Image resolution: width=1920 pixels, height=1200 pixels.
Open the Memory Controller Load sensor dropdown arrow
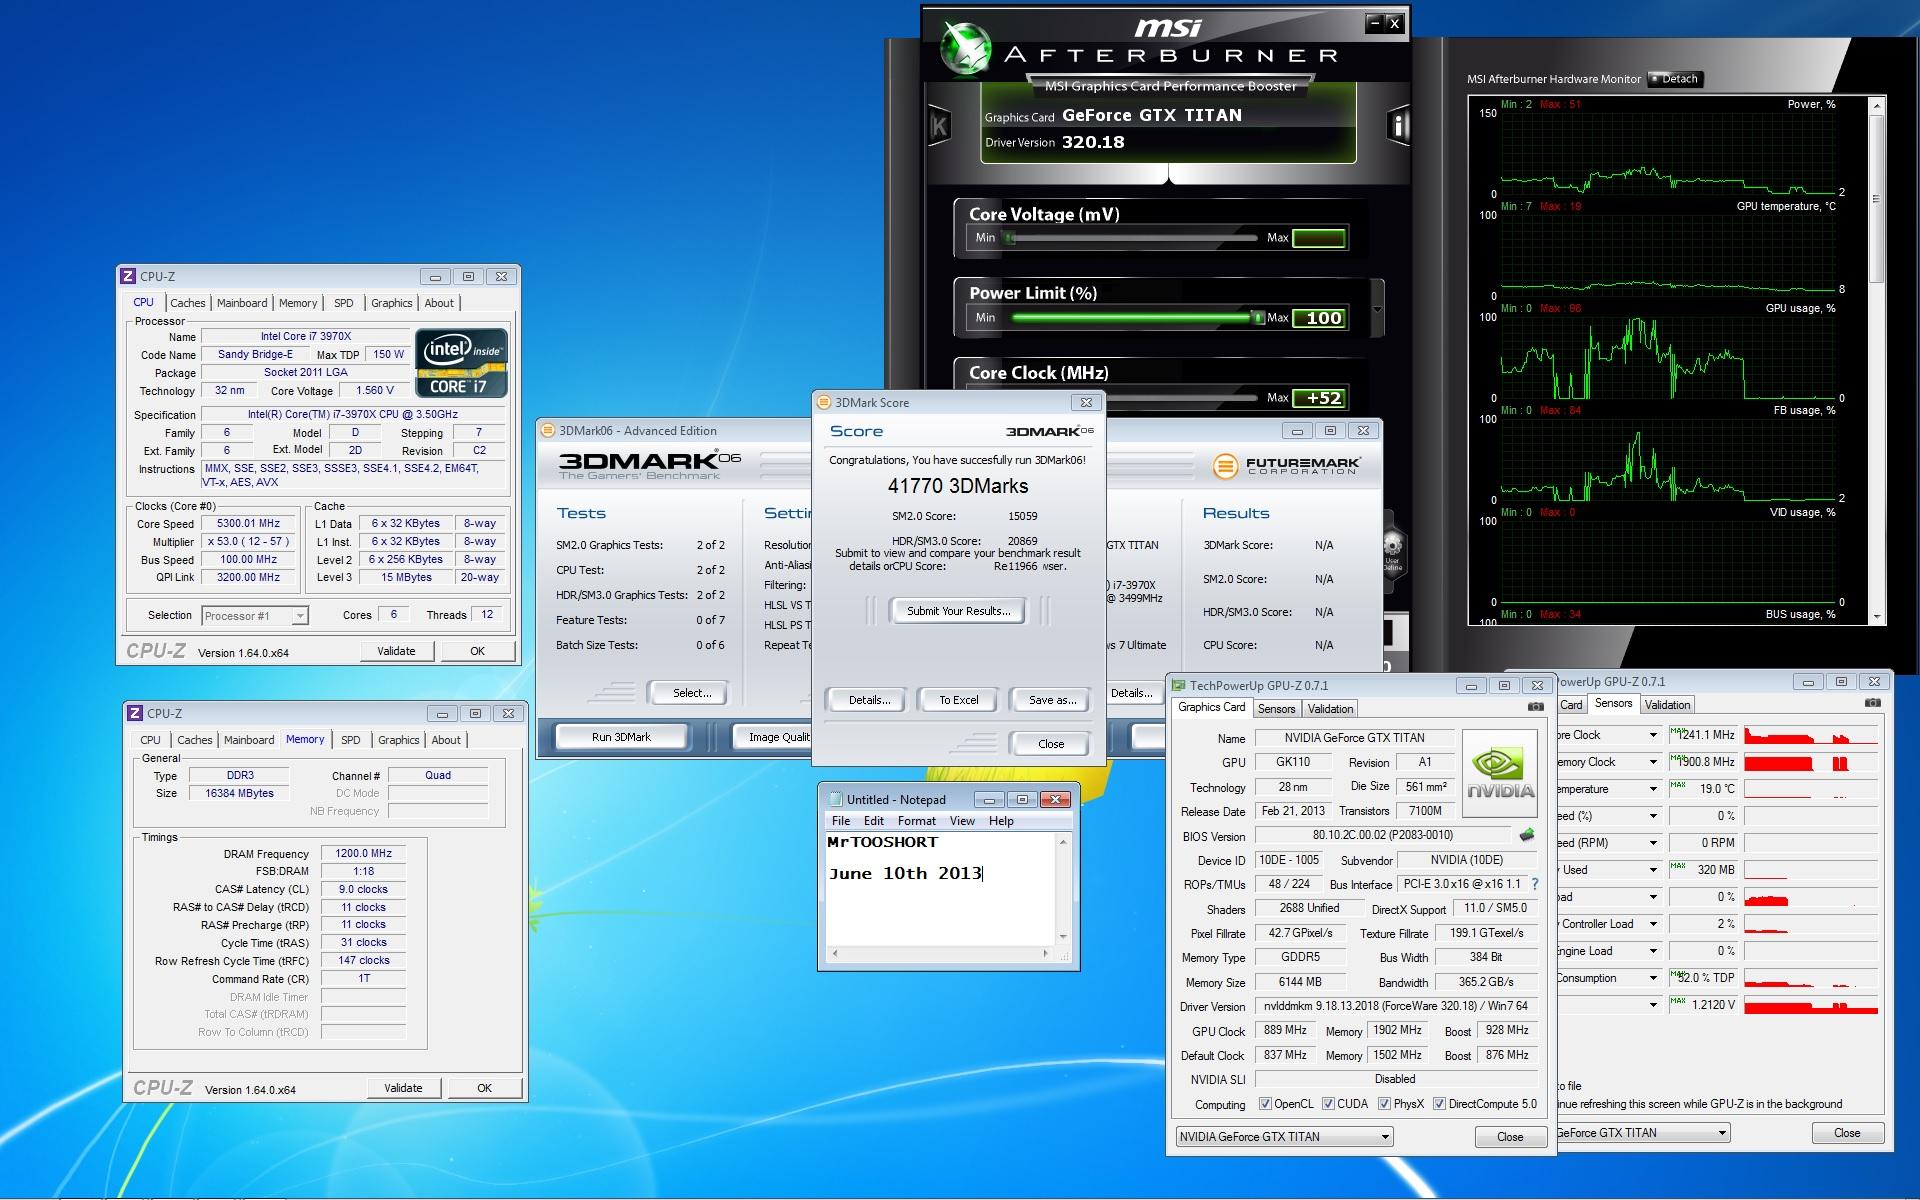(1653, 924)
